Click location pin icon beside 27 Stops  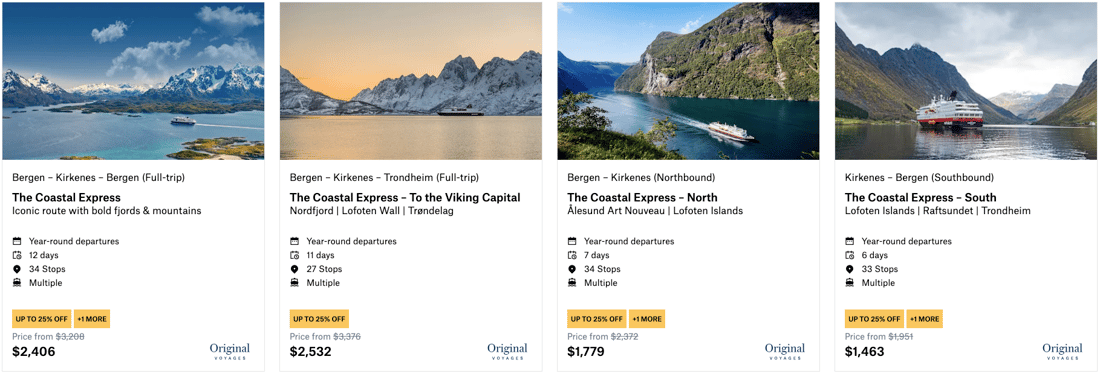tap(295, 269)
